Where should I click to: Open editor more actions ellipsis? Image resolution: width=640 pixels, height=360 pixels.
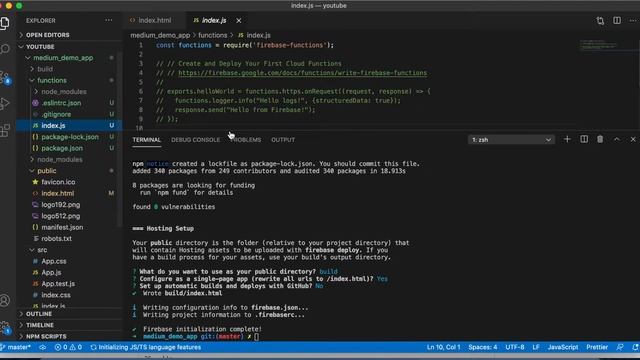point(633,20)
